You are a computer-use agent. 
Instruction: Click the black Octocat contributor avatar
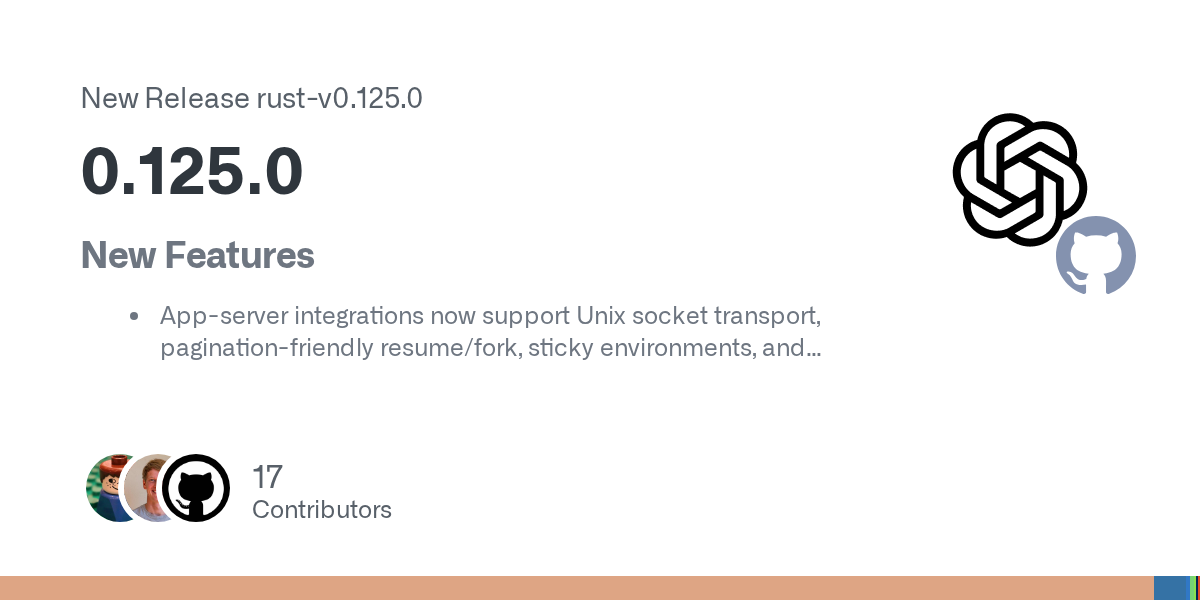pyautogui.click(x=196, y=488)
